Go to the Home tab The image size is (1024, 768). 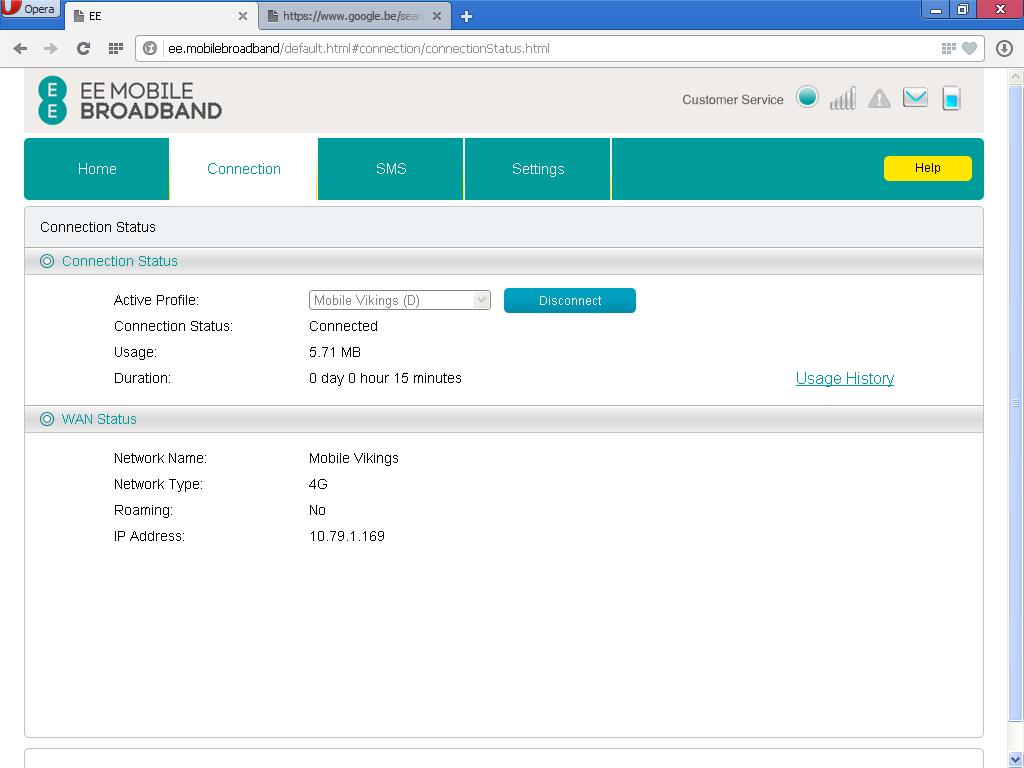[97, 169]
